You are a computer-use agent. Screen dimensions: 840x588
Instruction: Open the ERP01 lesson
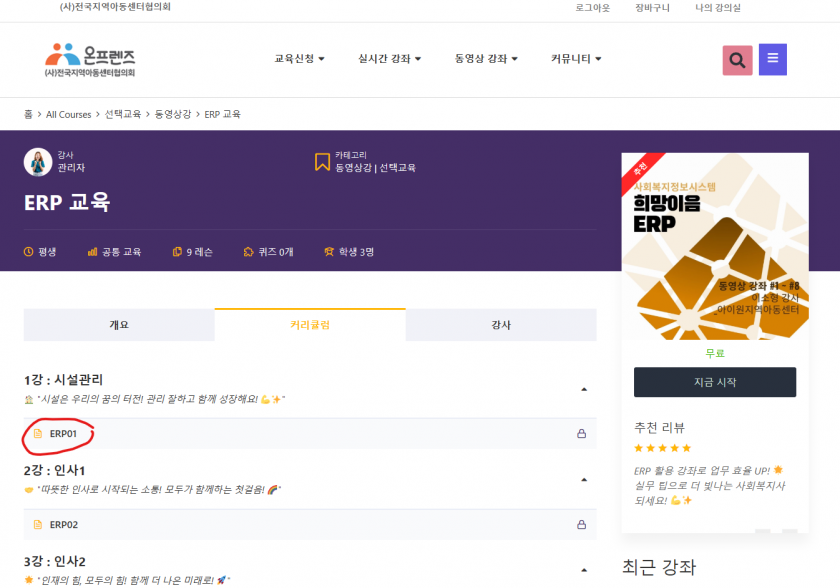pos(310,434)
